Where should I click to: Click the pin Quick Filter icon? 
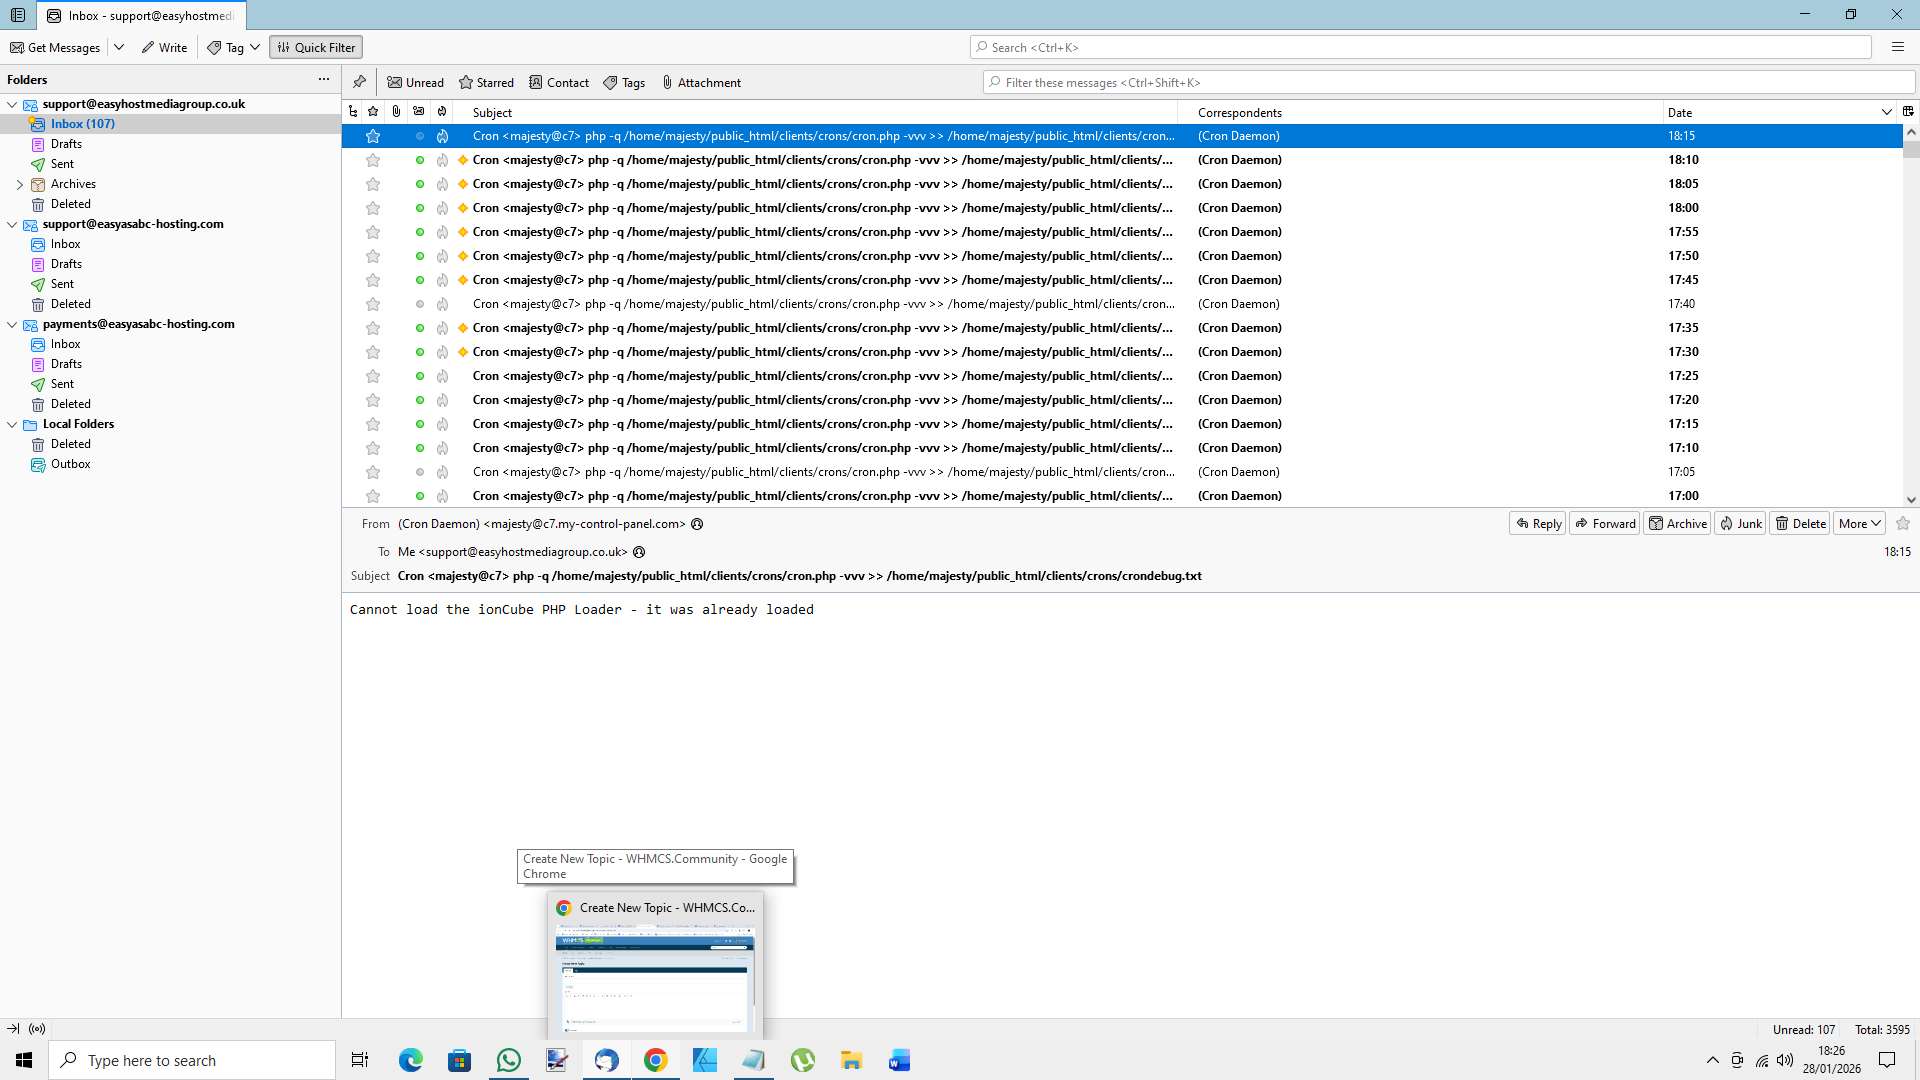359,82
